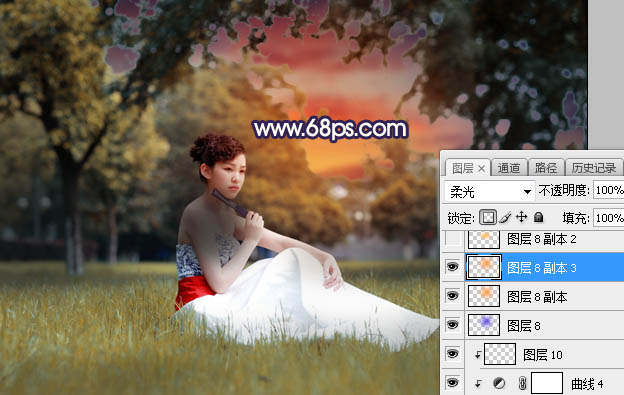Viewport: 624px width, 395px height.
Task: Click the 不透明度 opacity value field
Action: (x=608, y=191)
